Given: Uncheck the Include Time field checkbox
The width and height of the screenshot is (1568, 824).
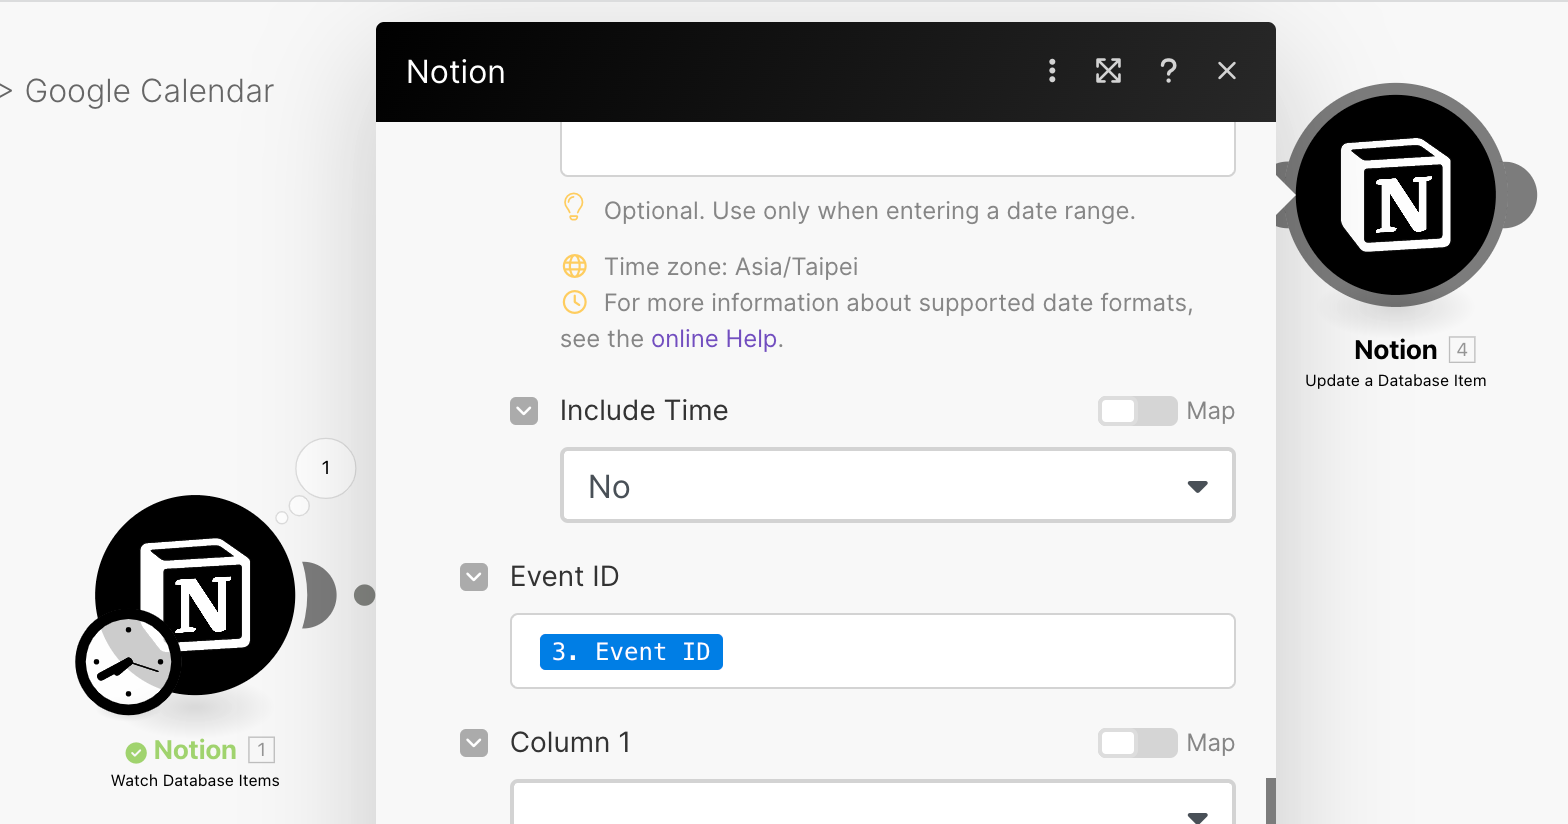Looking at the screenshot, I should coord(524,411).
